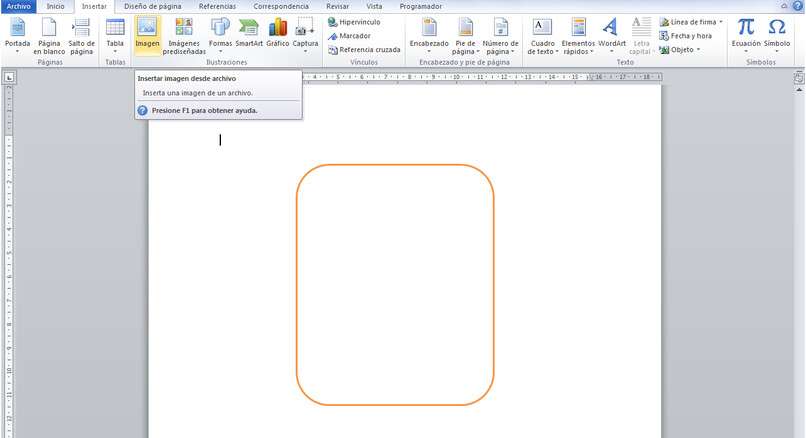
Task: Switch to the Referencias tab
Action: (x=217, y=7)
